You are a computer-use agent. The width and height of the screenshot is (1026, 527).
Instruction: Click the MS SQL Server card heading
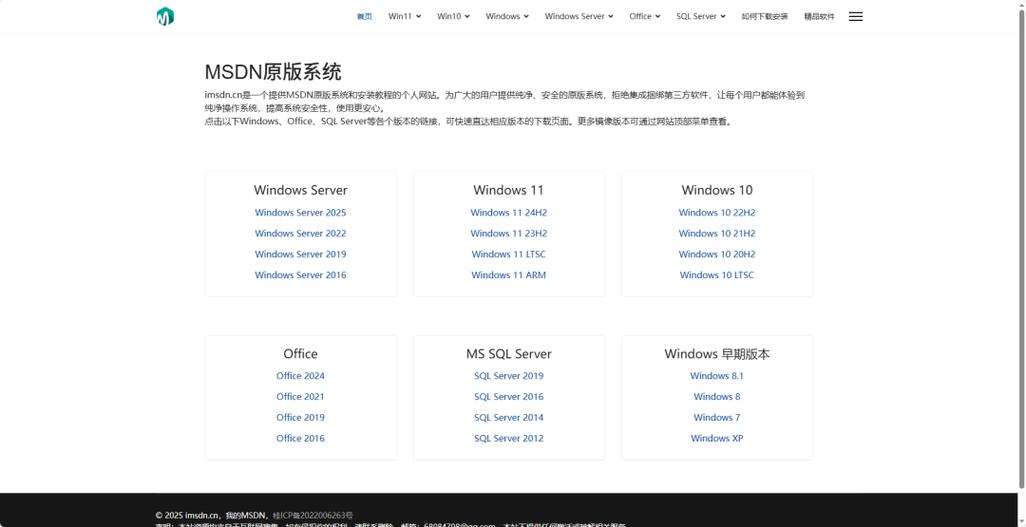[x=508, y=354]
